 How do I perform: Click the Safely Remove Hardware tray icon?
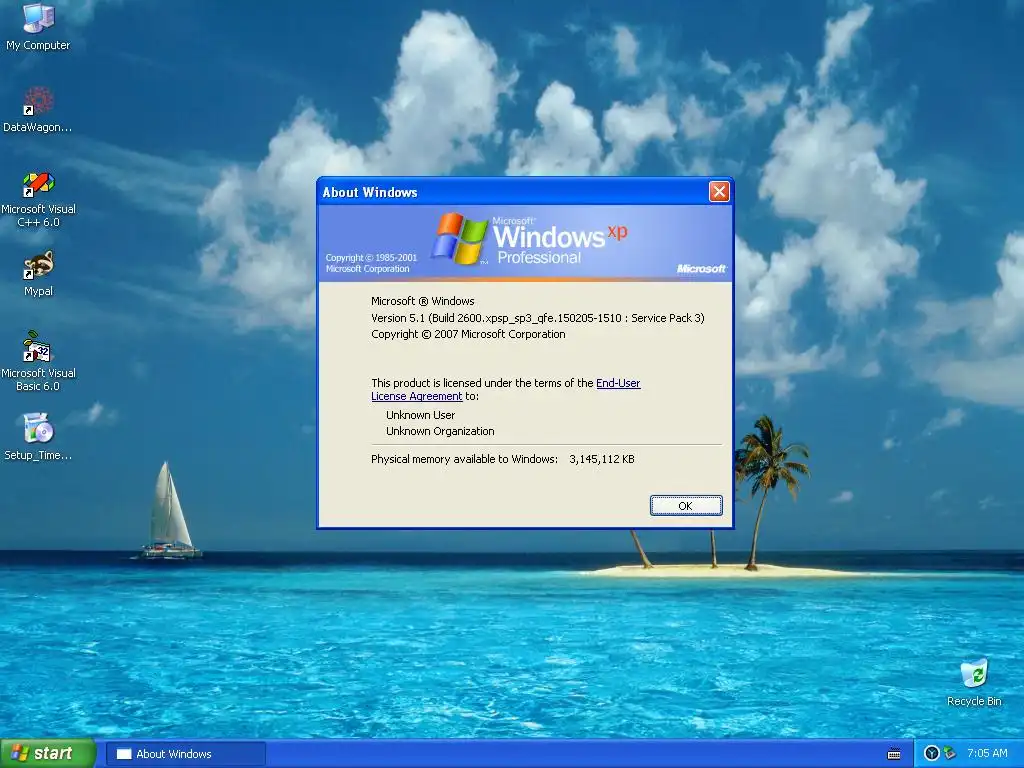pyautogui.click(x=949, y=754)
